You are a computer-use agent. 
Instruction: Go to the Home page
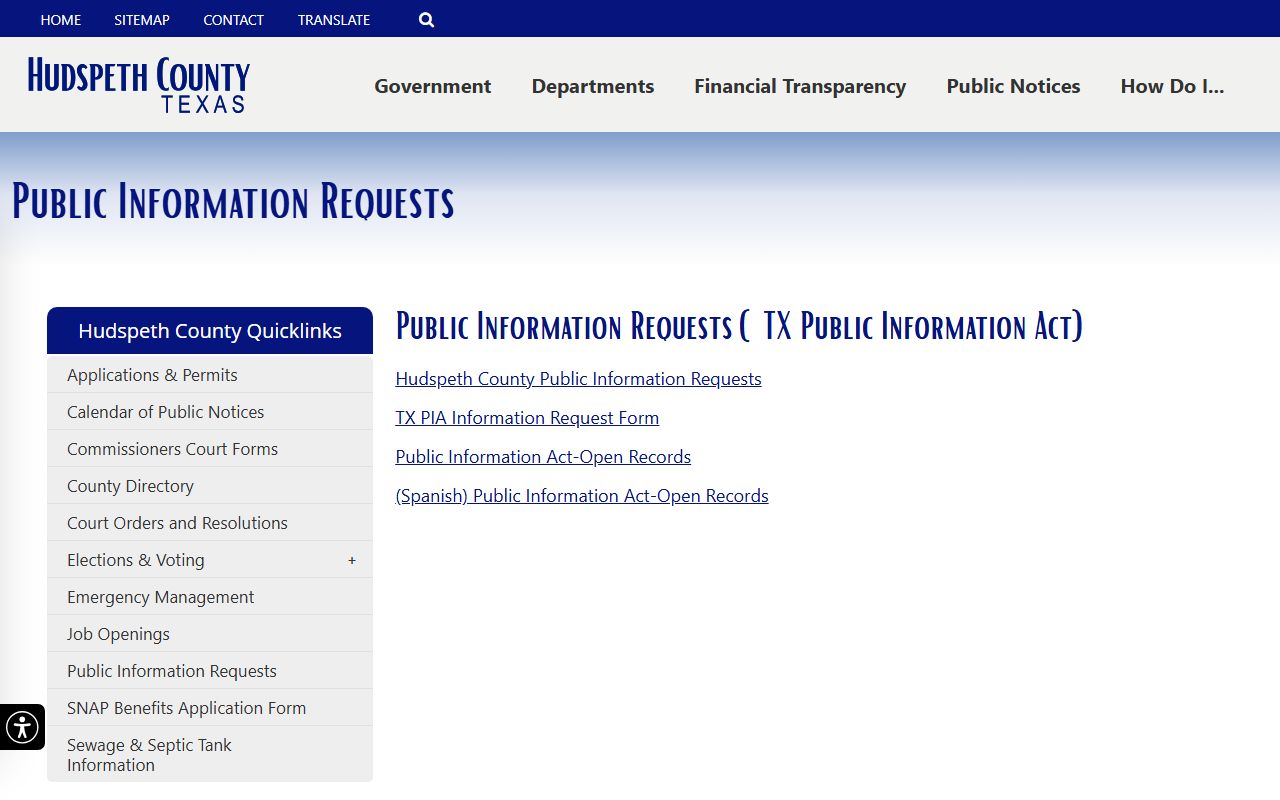pyautogui.click(x=61, y=20)
